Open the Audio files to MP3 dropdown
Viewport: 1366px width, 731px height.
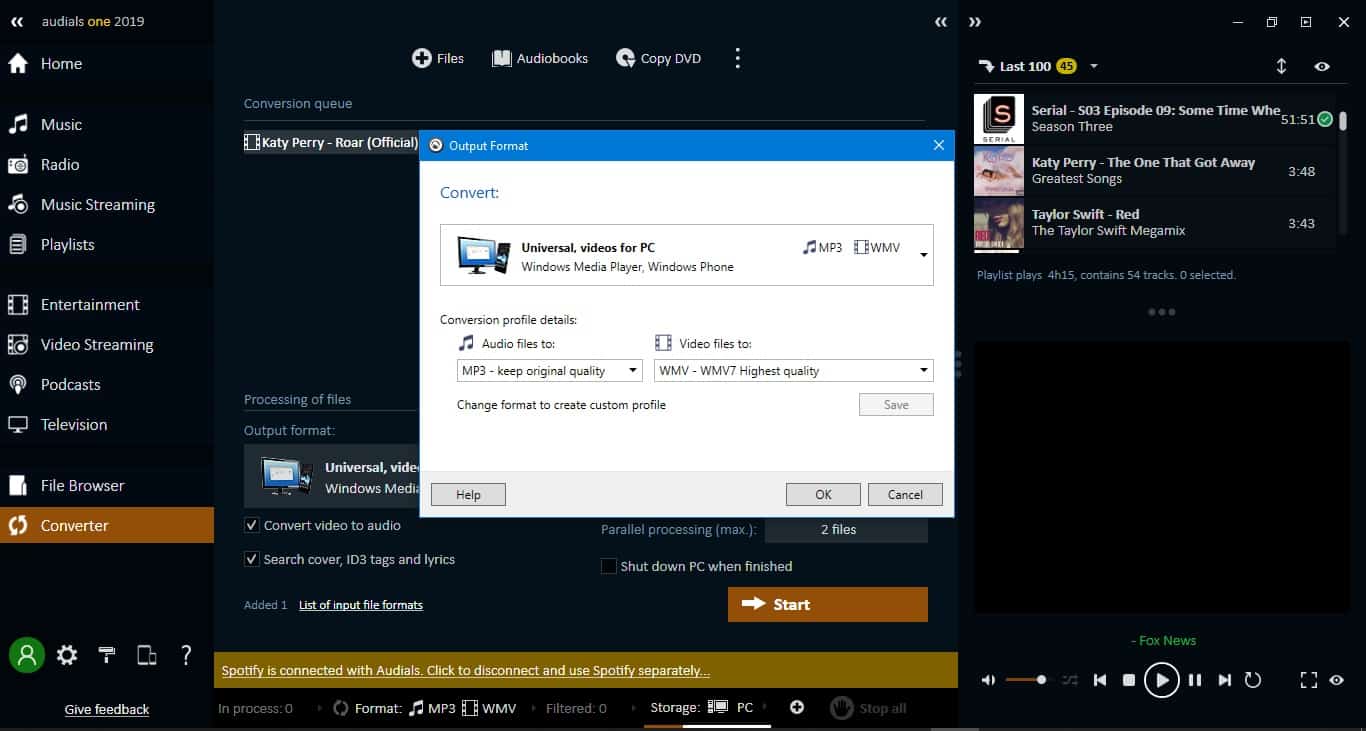[549, 371]
